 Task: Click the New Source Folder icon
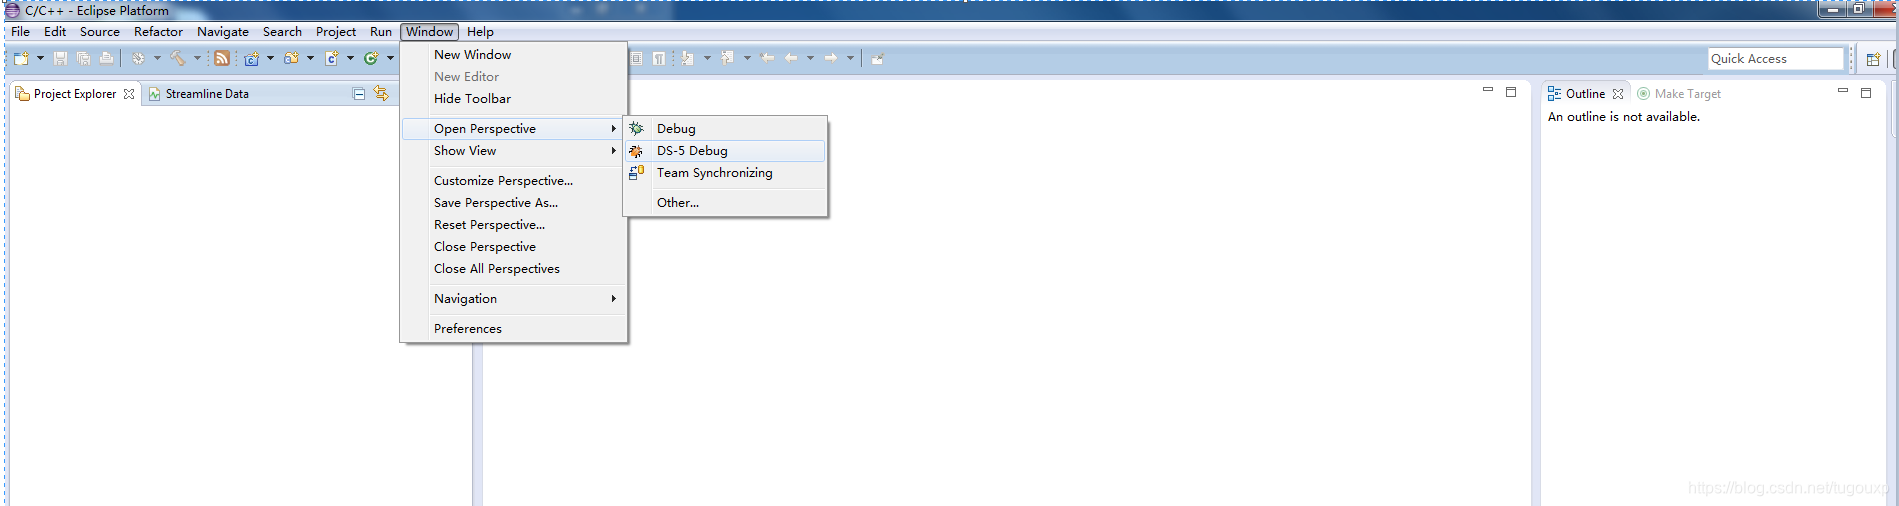(x=291, y=58)
